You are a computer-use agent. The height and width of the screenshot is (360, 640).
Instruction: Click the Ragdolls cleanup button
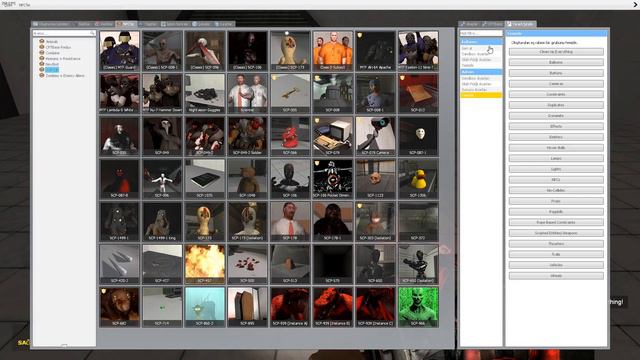556,212
